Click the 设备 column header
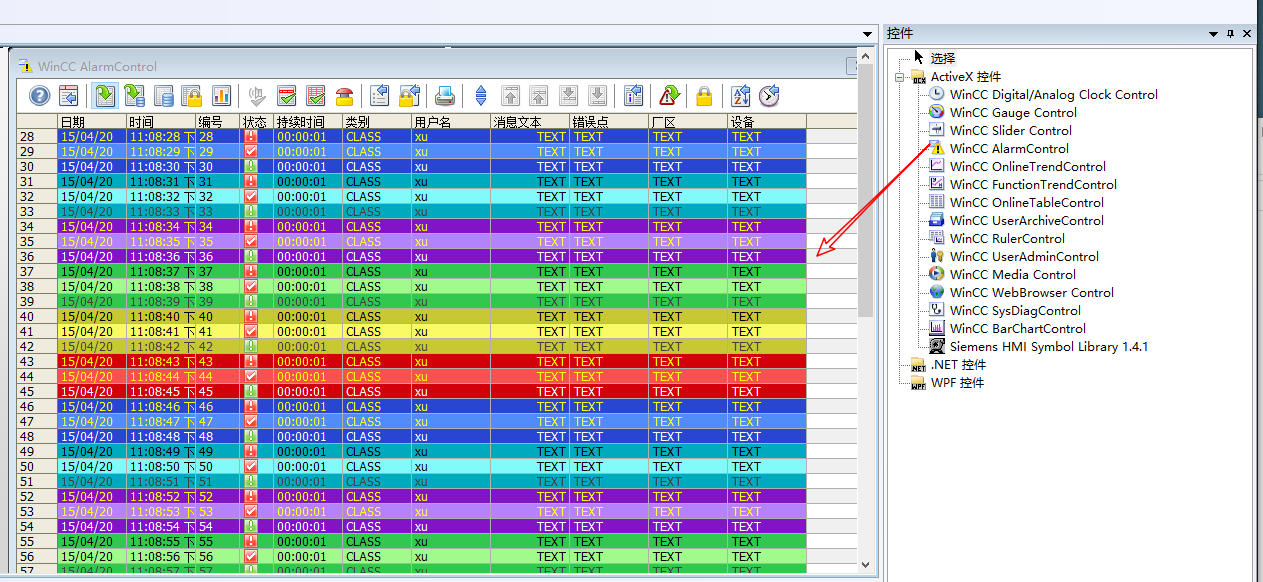 [x=767, y=121]
